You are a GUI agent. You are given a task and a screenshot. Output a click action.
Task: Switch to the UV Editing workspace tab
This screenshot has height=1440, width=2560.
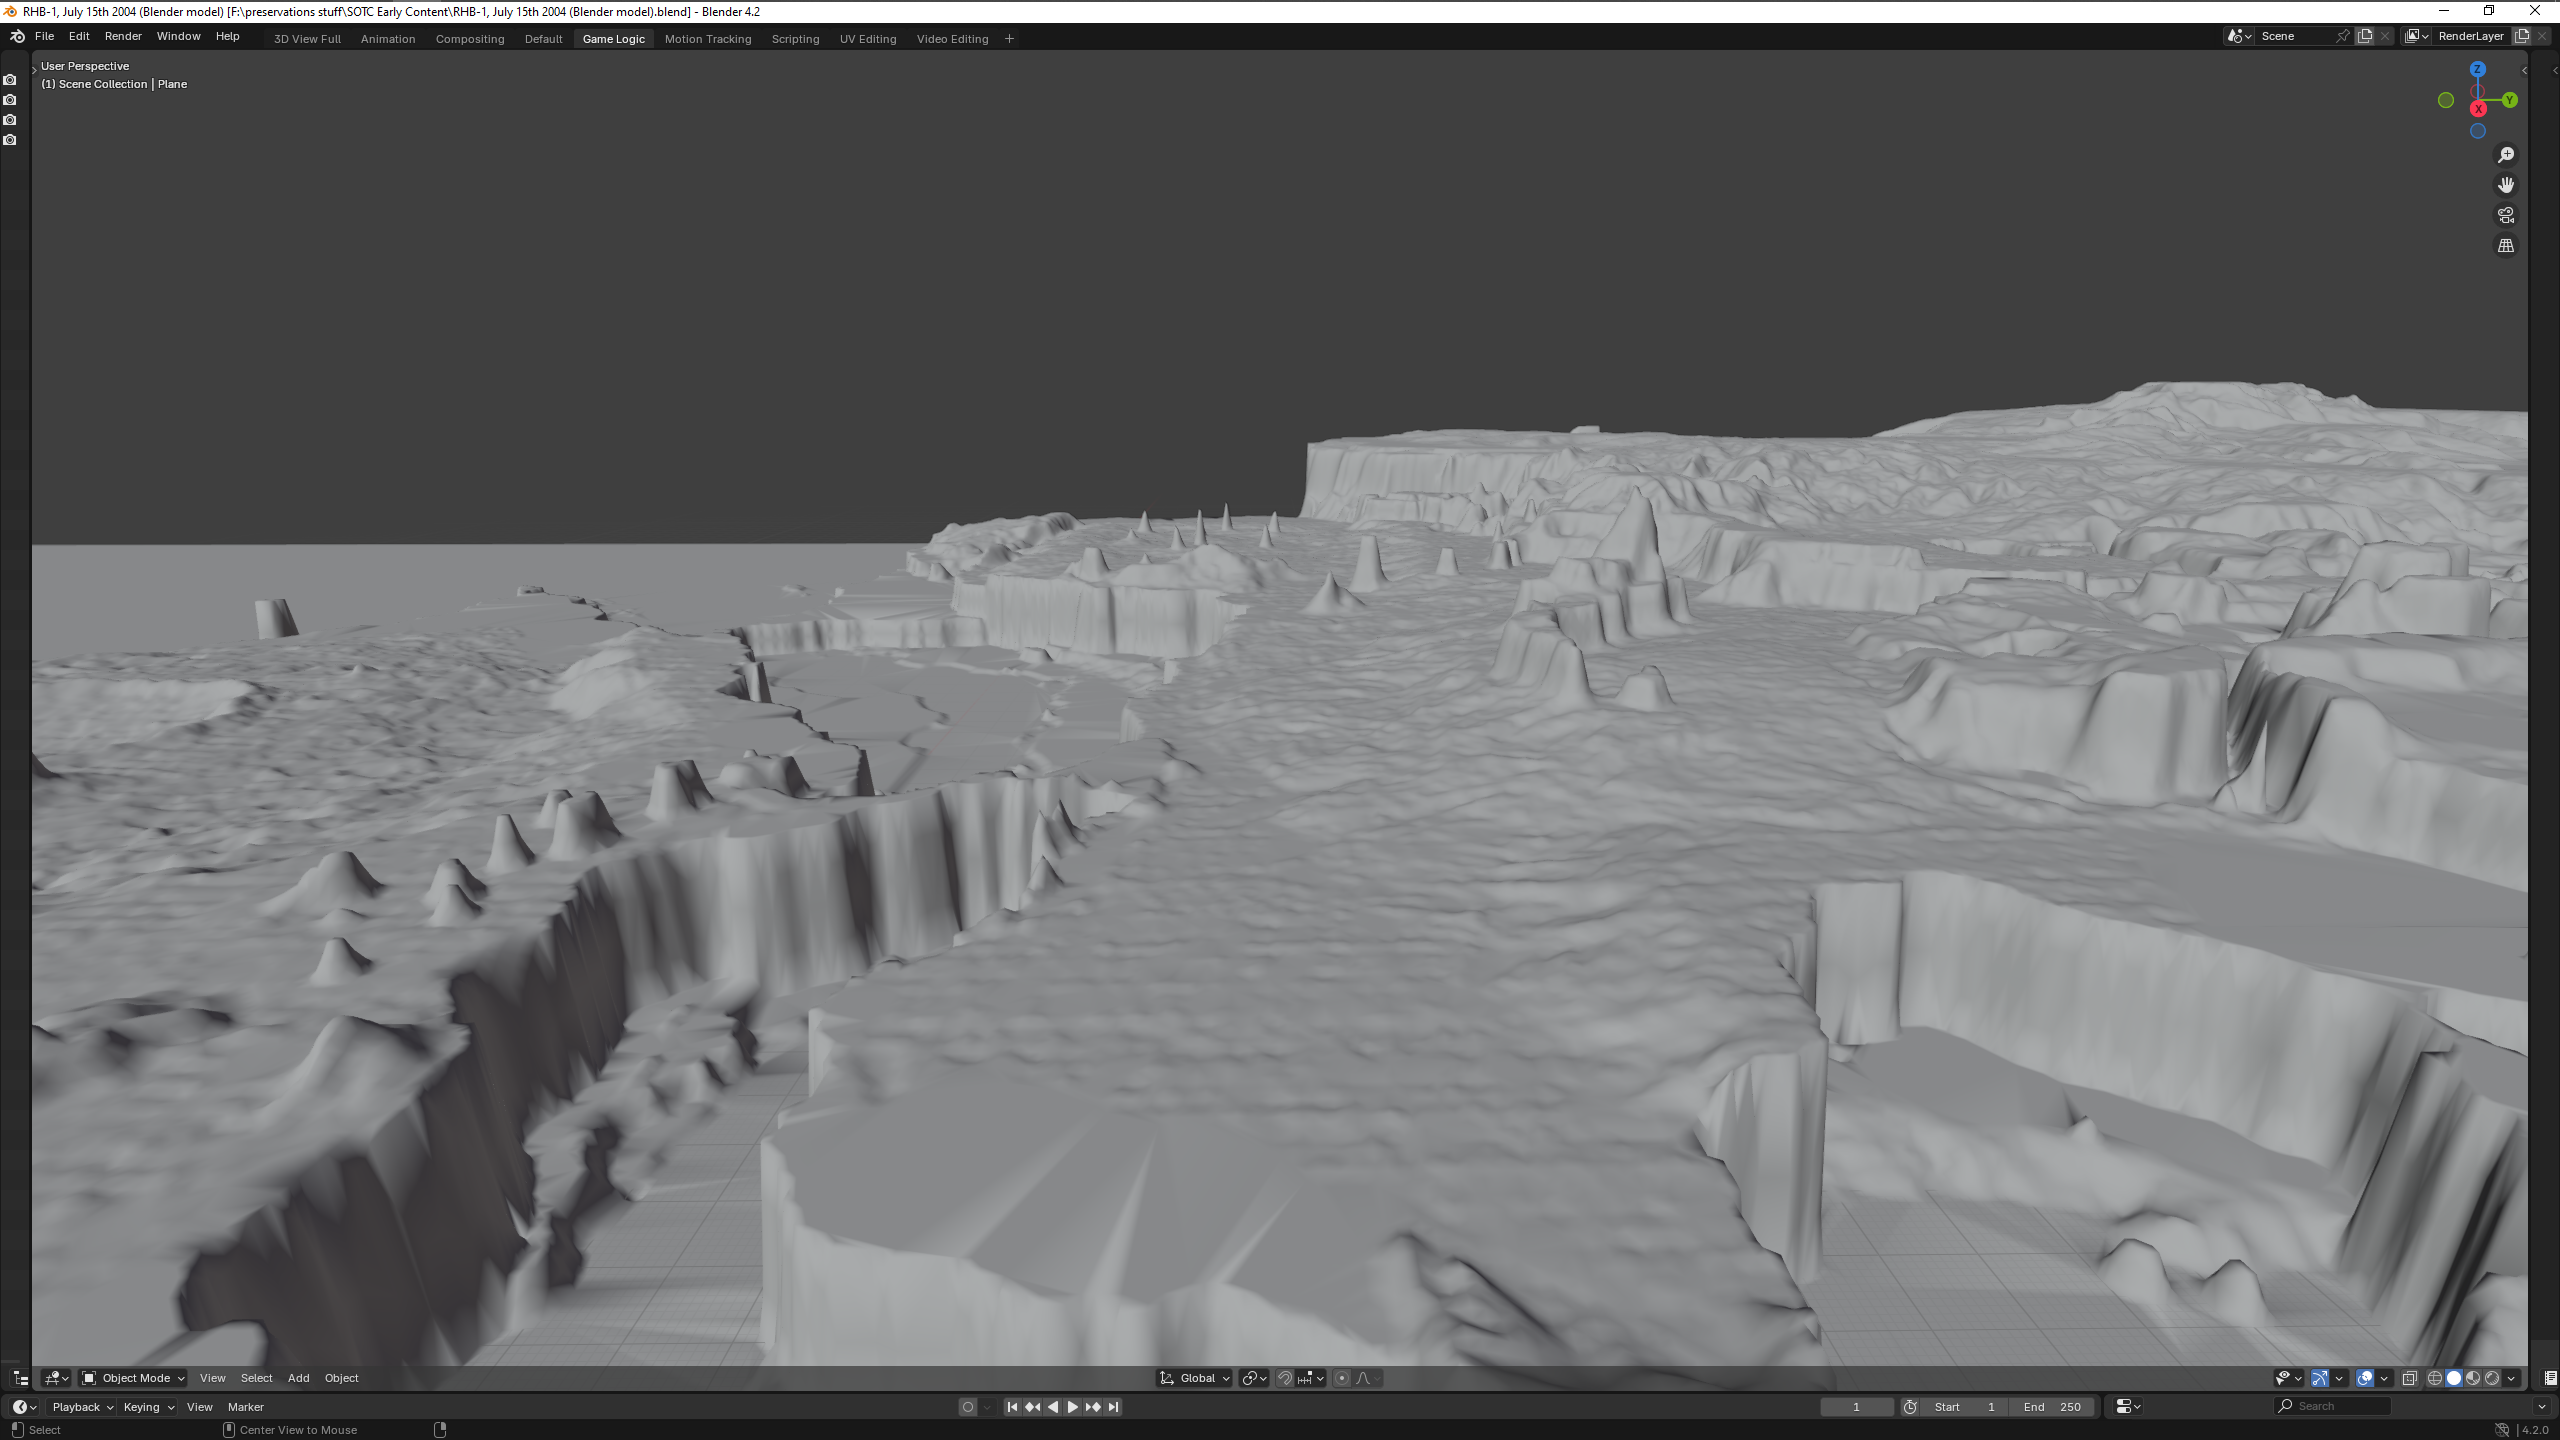point(867,39)
